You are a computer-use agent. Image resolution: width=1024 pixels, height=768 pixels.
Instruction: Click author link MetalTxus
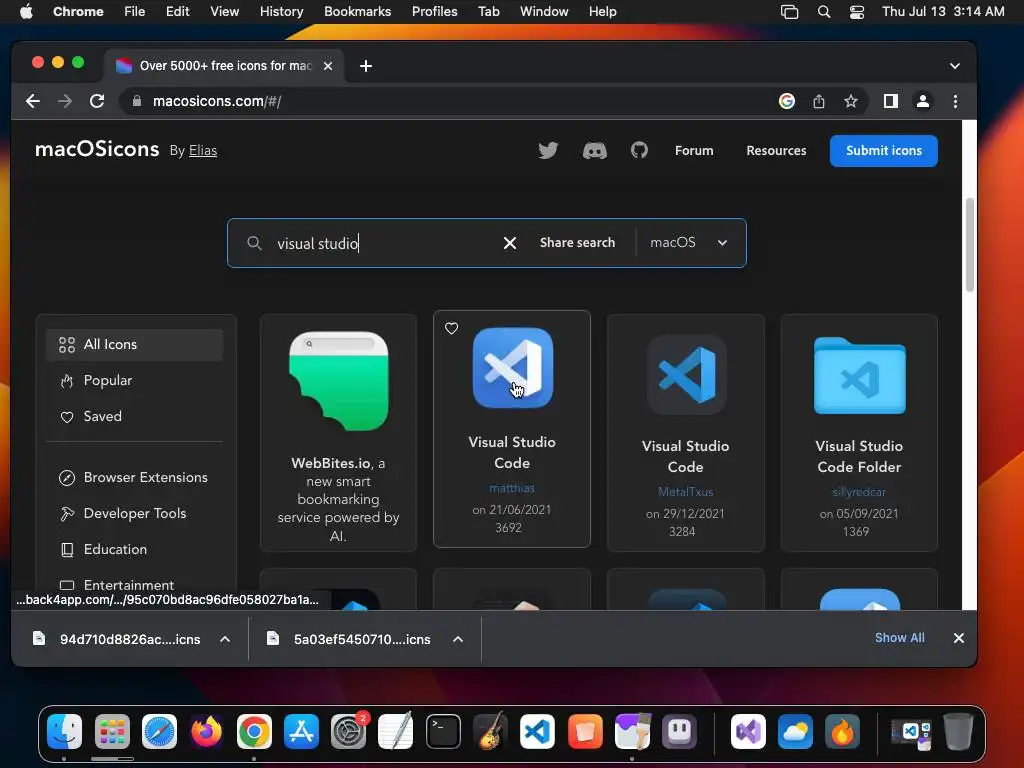686,492
